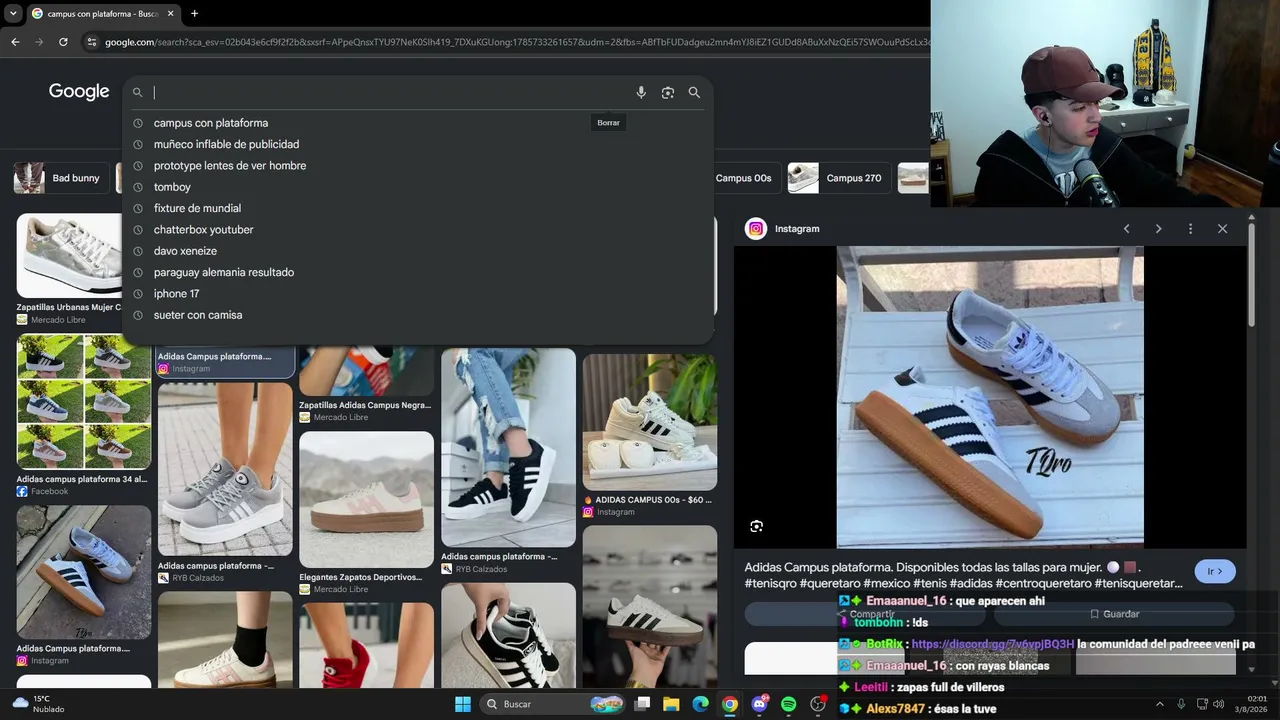The width and height of the screenshot is (1280, 720).
Task: Open the 'Adidas campus plataforma 34 al' Facebook result
Action: coord(84,414)
